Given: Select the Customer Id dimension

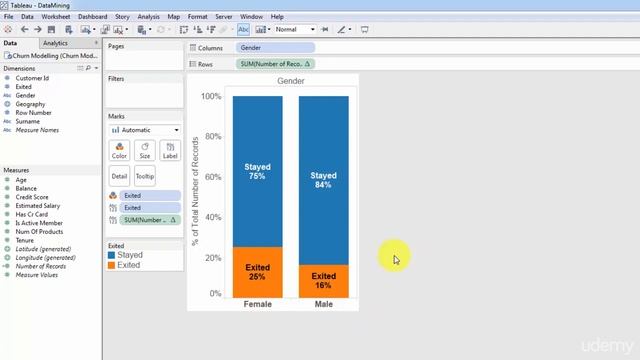Looking at the screenshot, I should click(x=32, y=78).
